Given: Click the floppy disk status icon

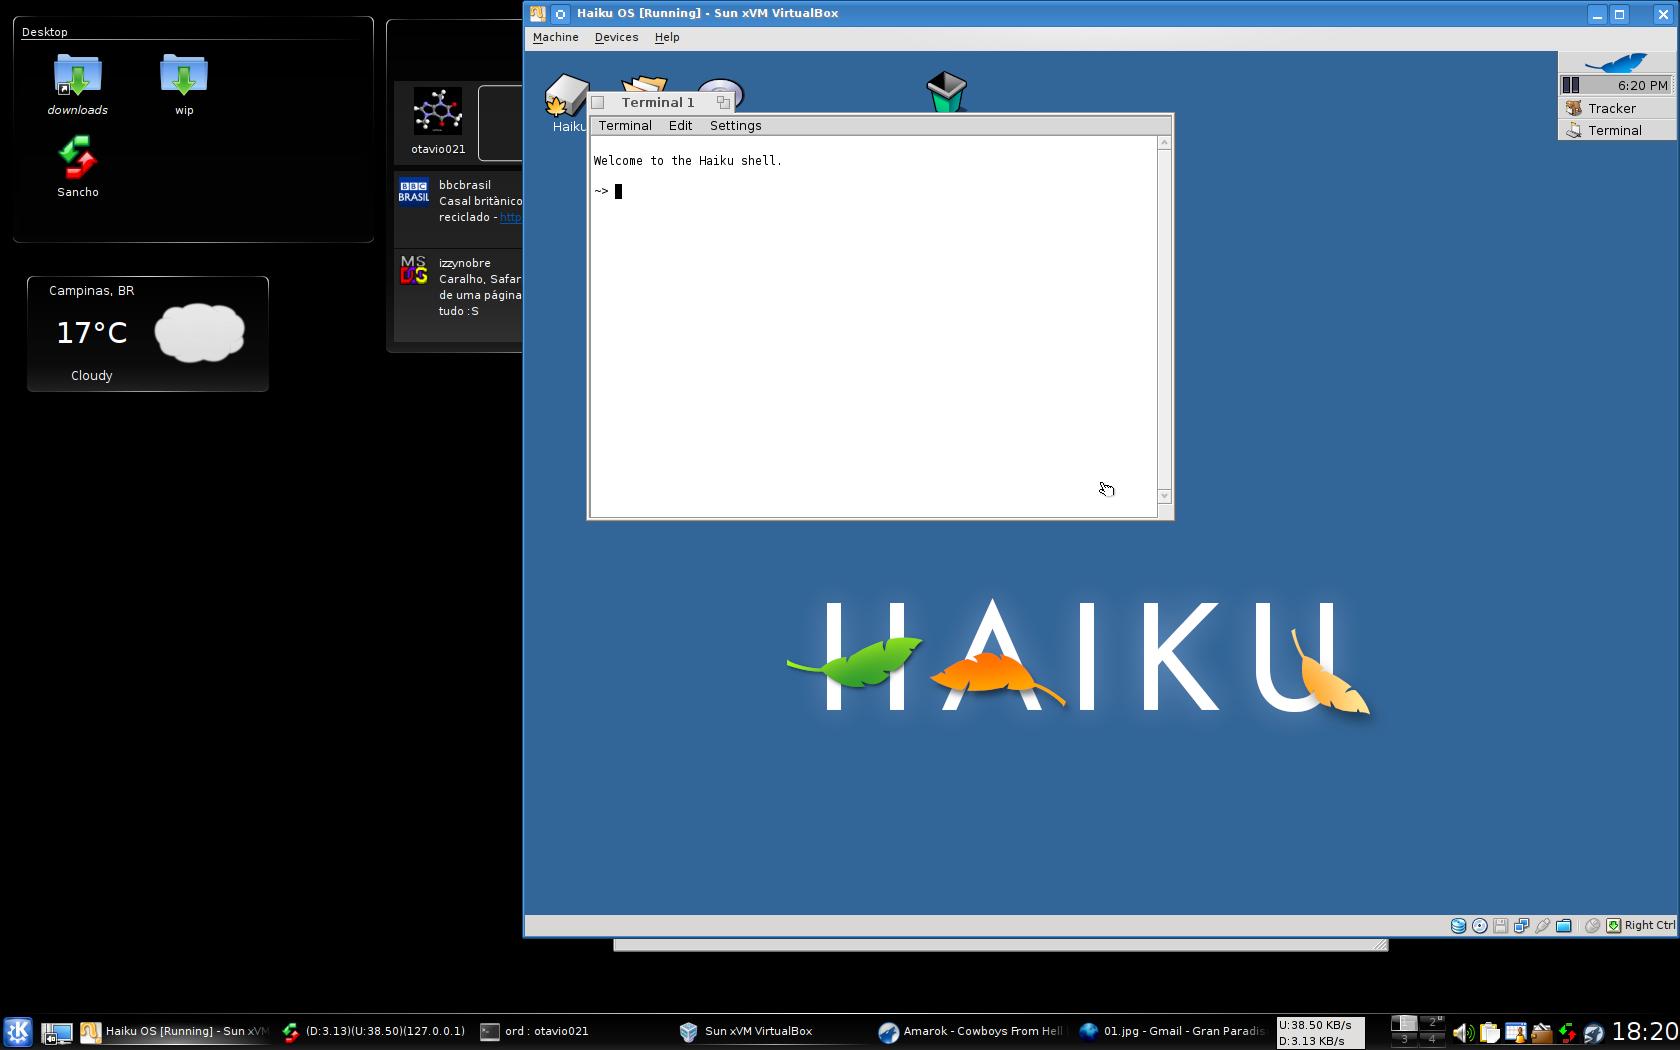Looking at the screenshot, I should tap(1500, 926).
